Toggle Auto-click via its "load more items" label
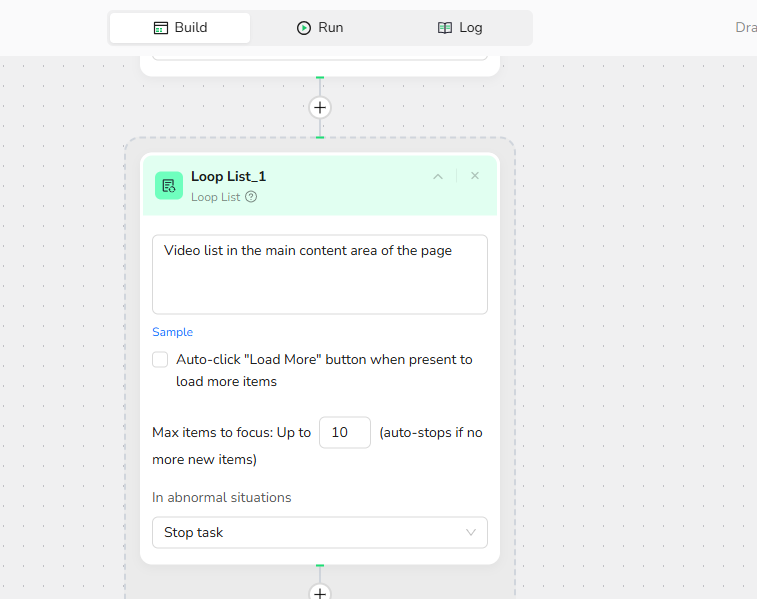The image size is (757, 599). click(226, 381)
